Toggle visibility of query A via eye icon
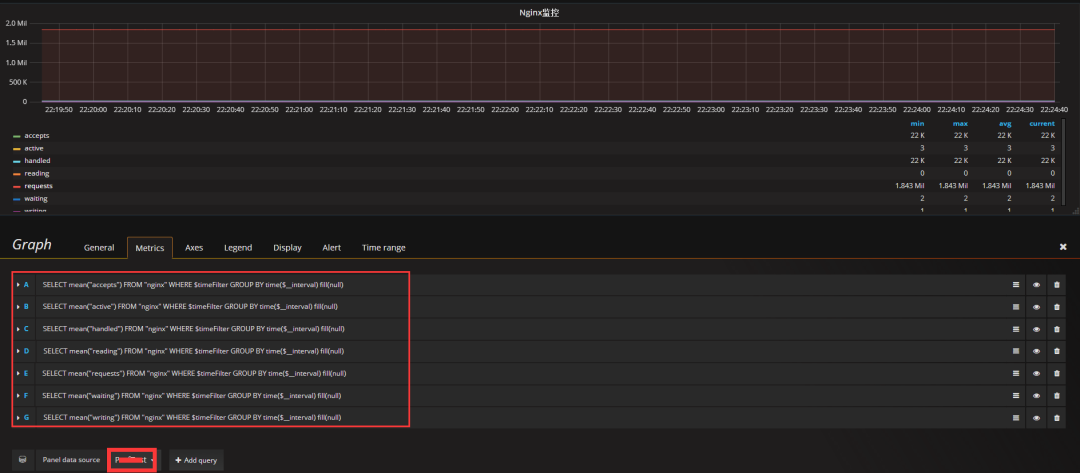Image resolution: width=1080 pixels, height=473 pixels. click(1036, 284)
